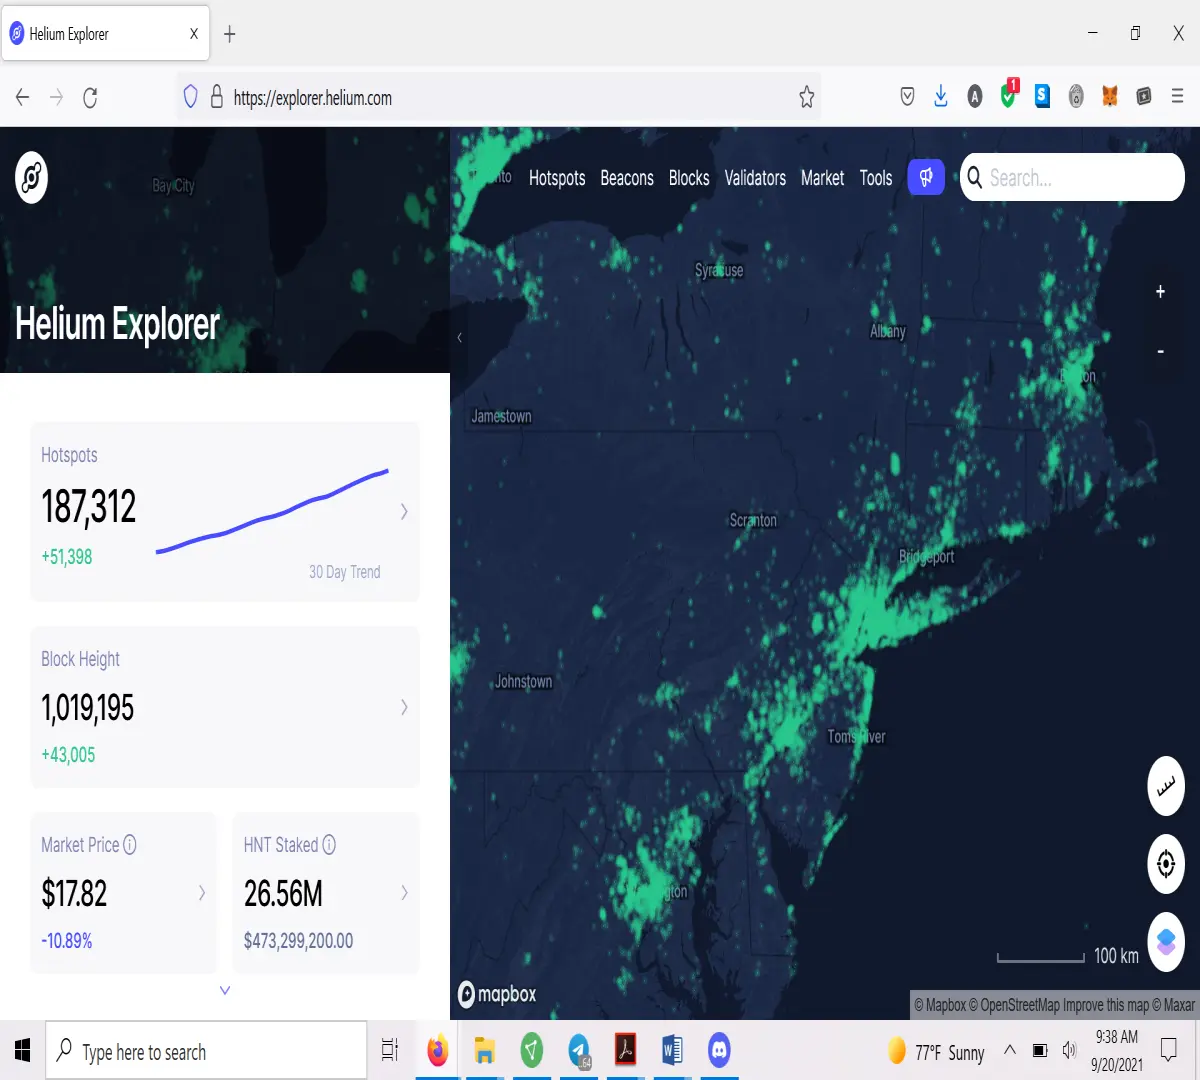The image size is (1200, 1080).
Task: Click hotspot count 187,312
Action: pyautogui.click(x=88, y=507)
